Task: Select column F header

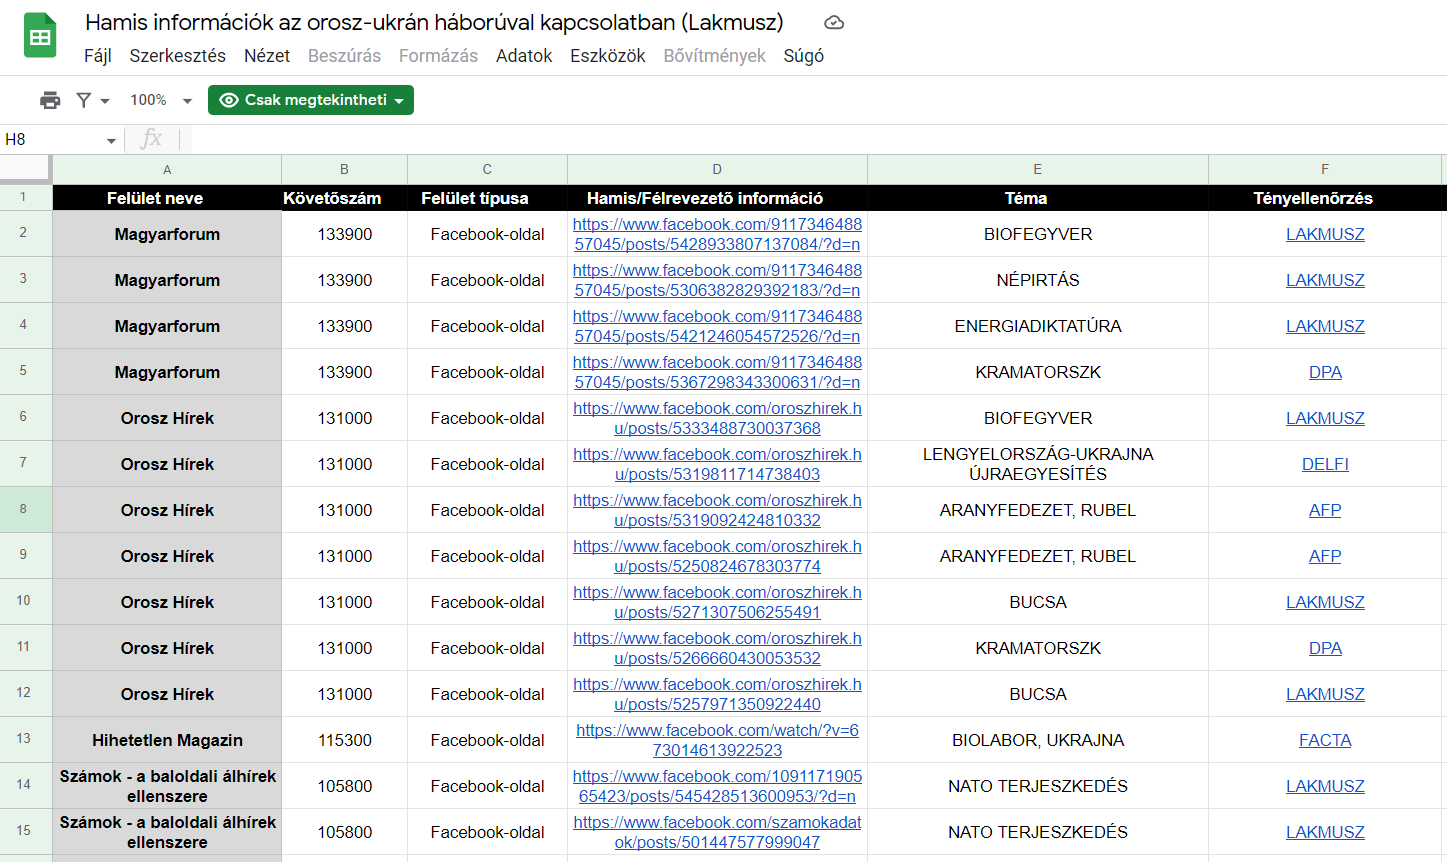Action: point(1325,169)
